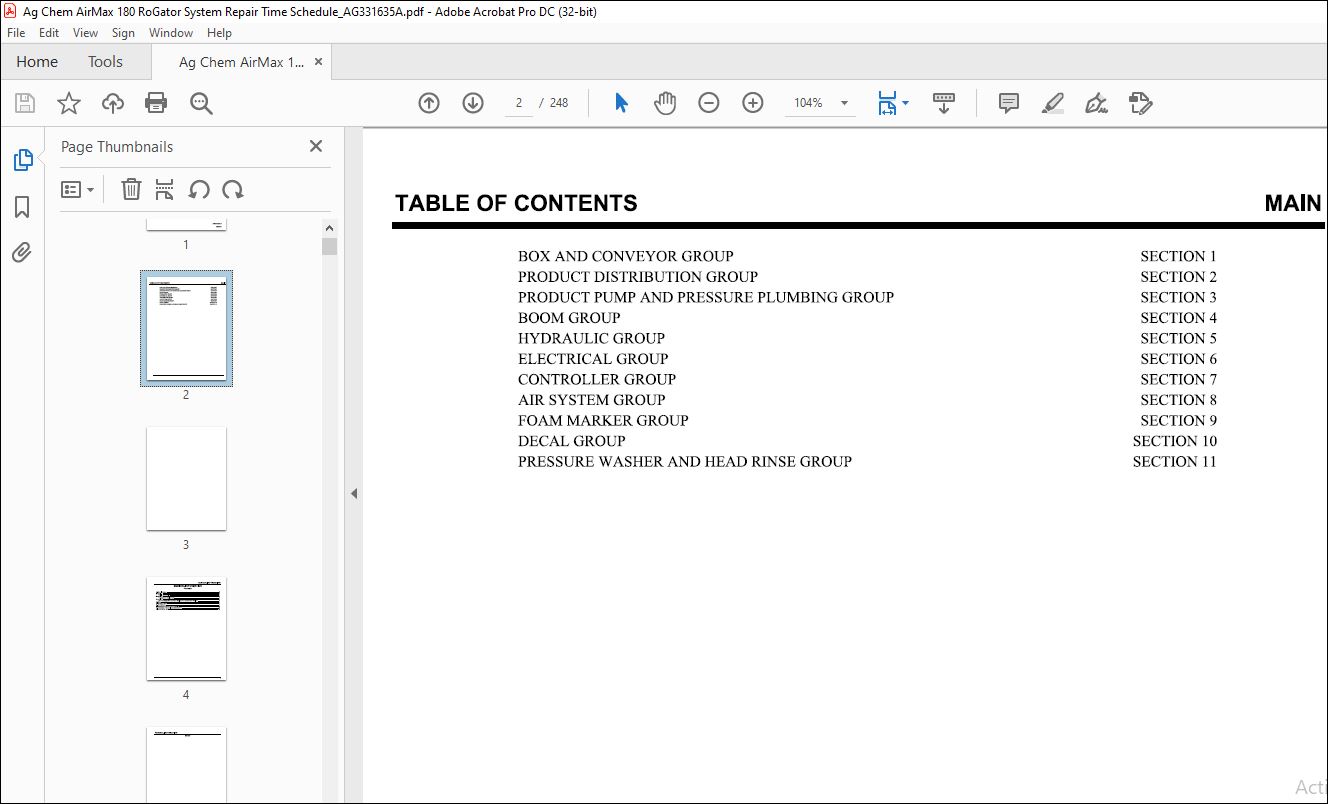Open the File menu
Image resolution: width=1328 pixels, height=804 pixels.
[16, 33]
